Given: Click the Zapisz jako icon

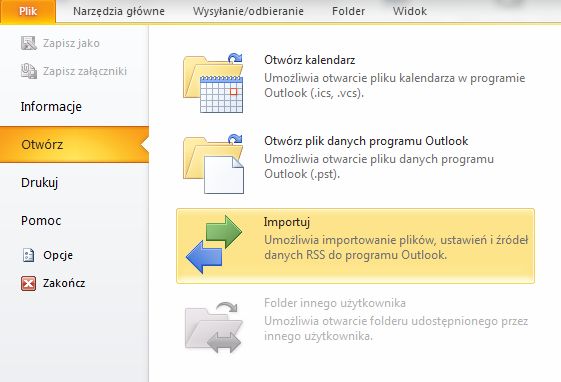Looking at the screenshot, I should click(x=29, y=43).
